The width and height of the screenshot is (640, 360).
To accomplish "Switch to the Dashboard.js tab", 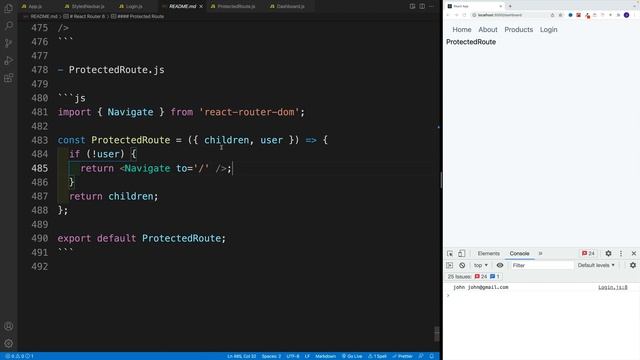I will [x=287, y=7].
